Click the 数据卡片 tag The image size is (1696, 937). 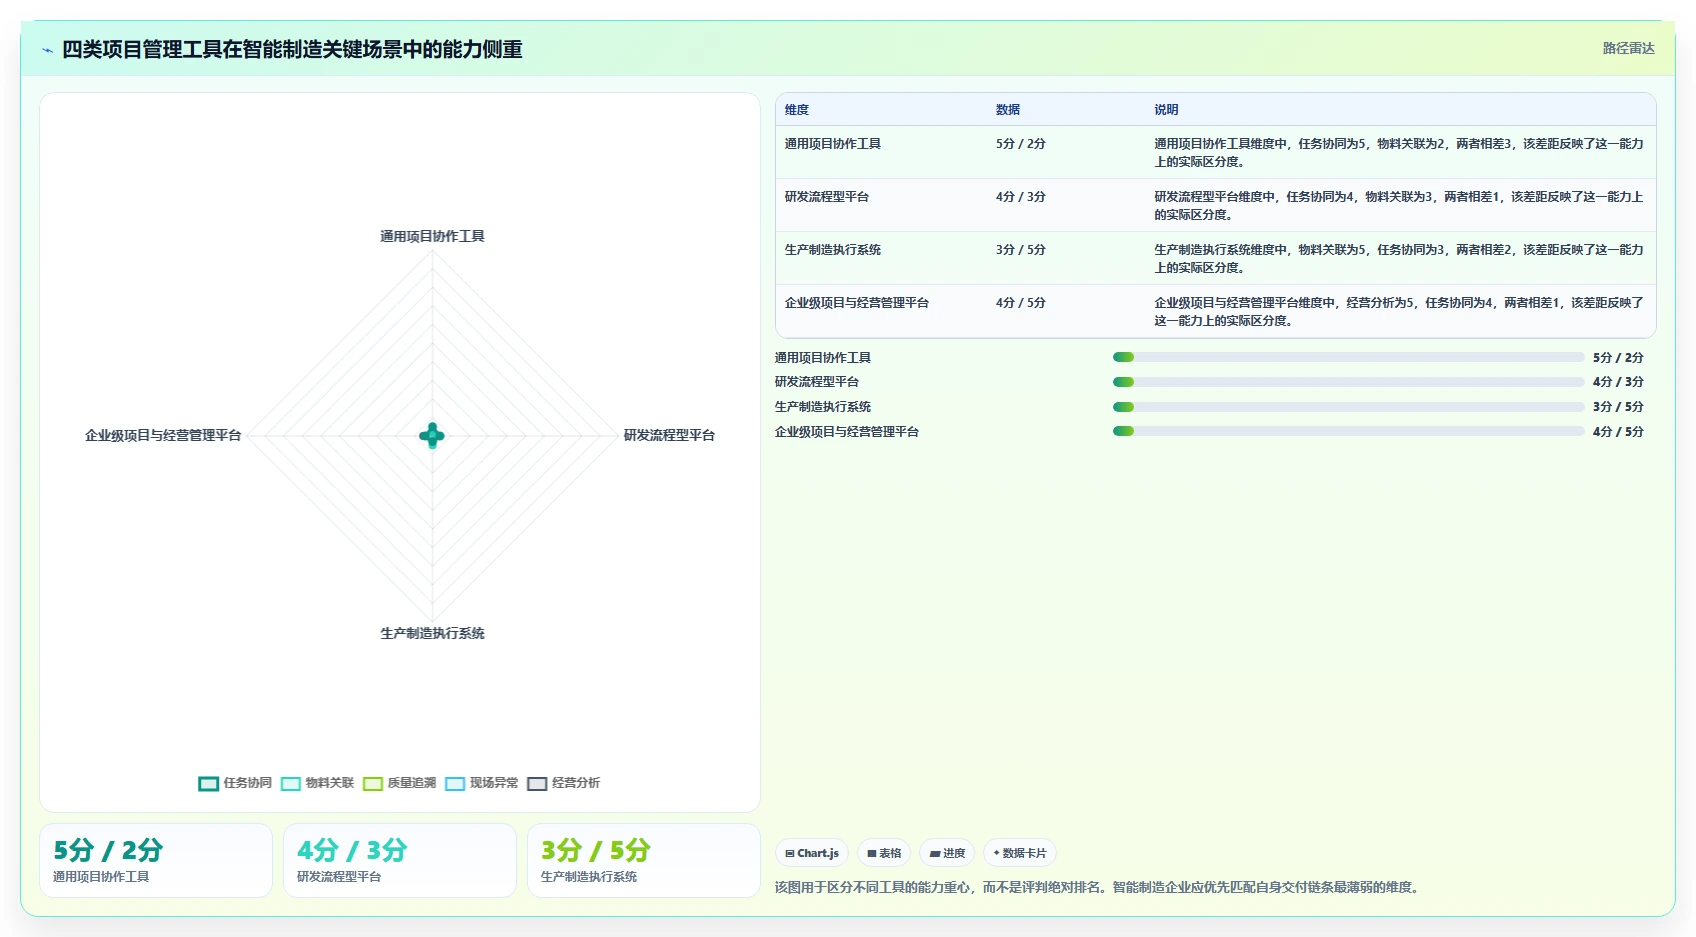1020,853
